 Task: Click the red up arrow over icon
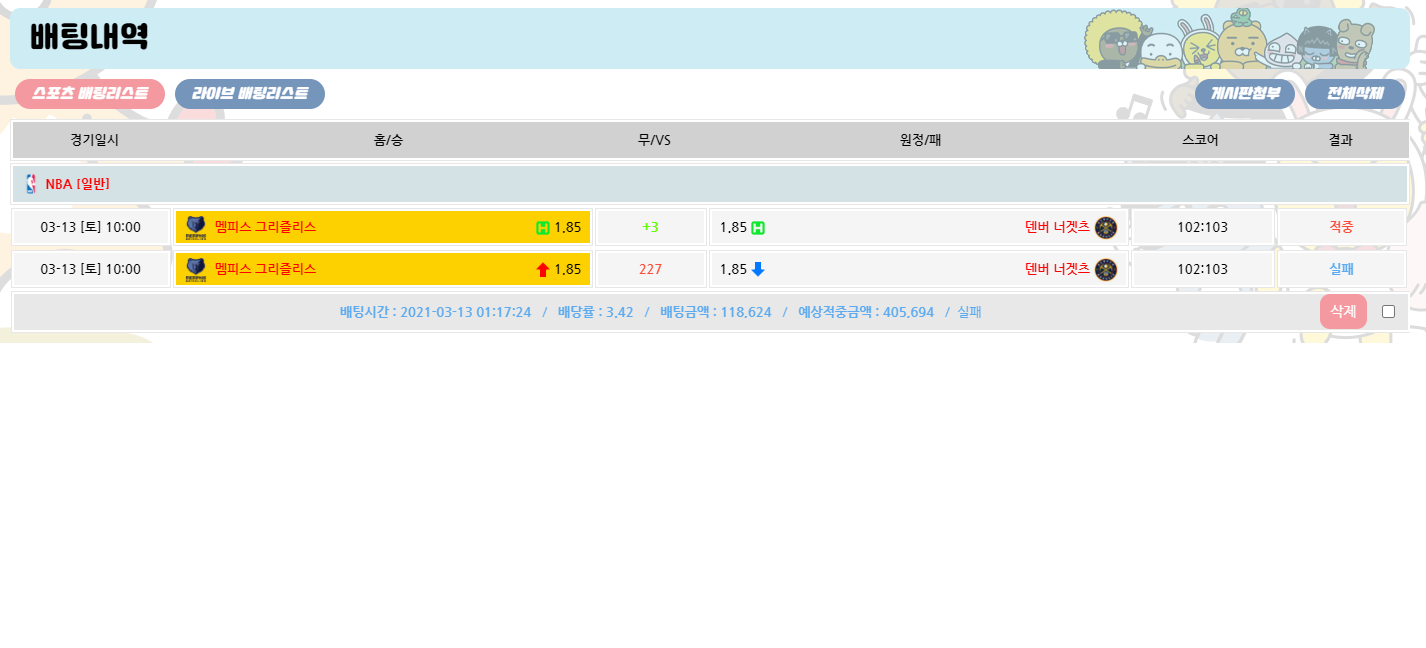coord(543,269)
